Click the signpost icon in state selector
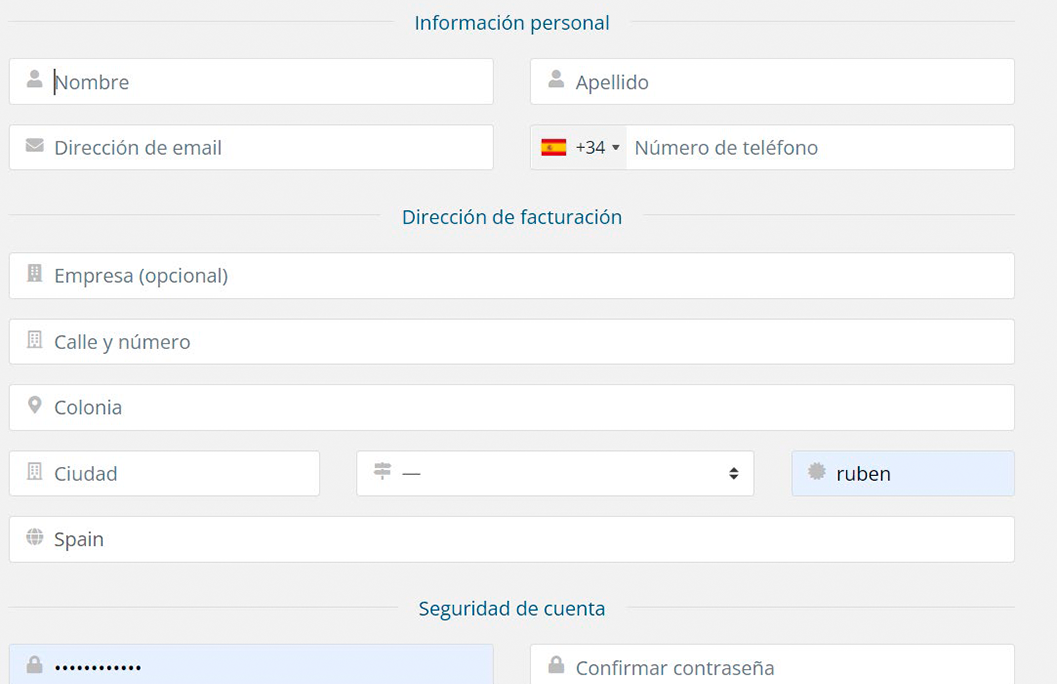The image size is (1057, 684). pyautogui.click(x=382, y=472)
